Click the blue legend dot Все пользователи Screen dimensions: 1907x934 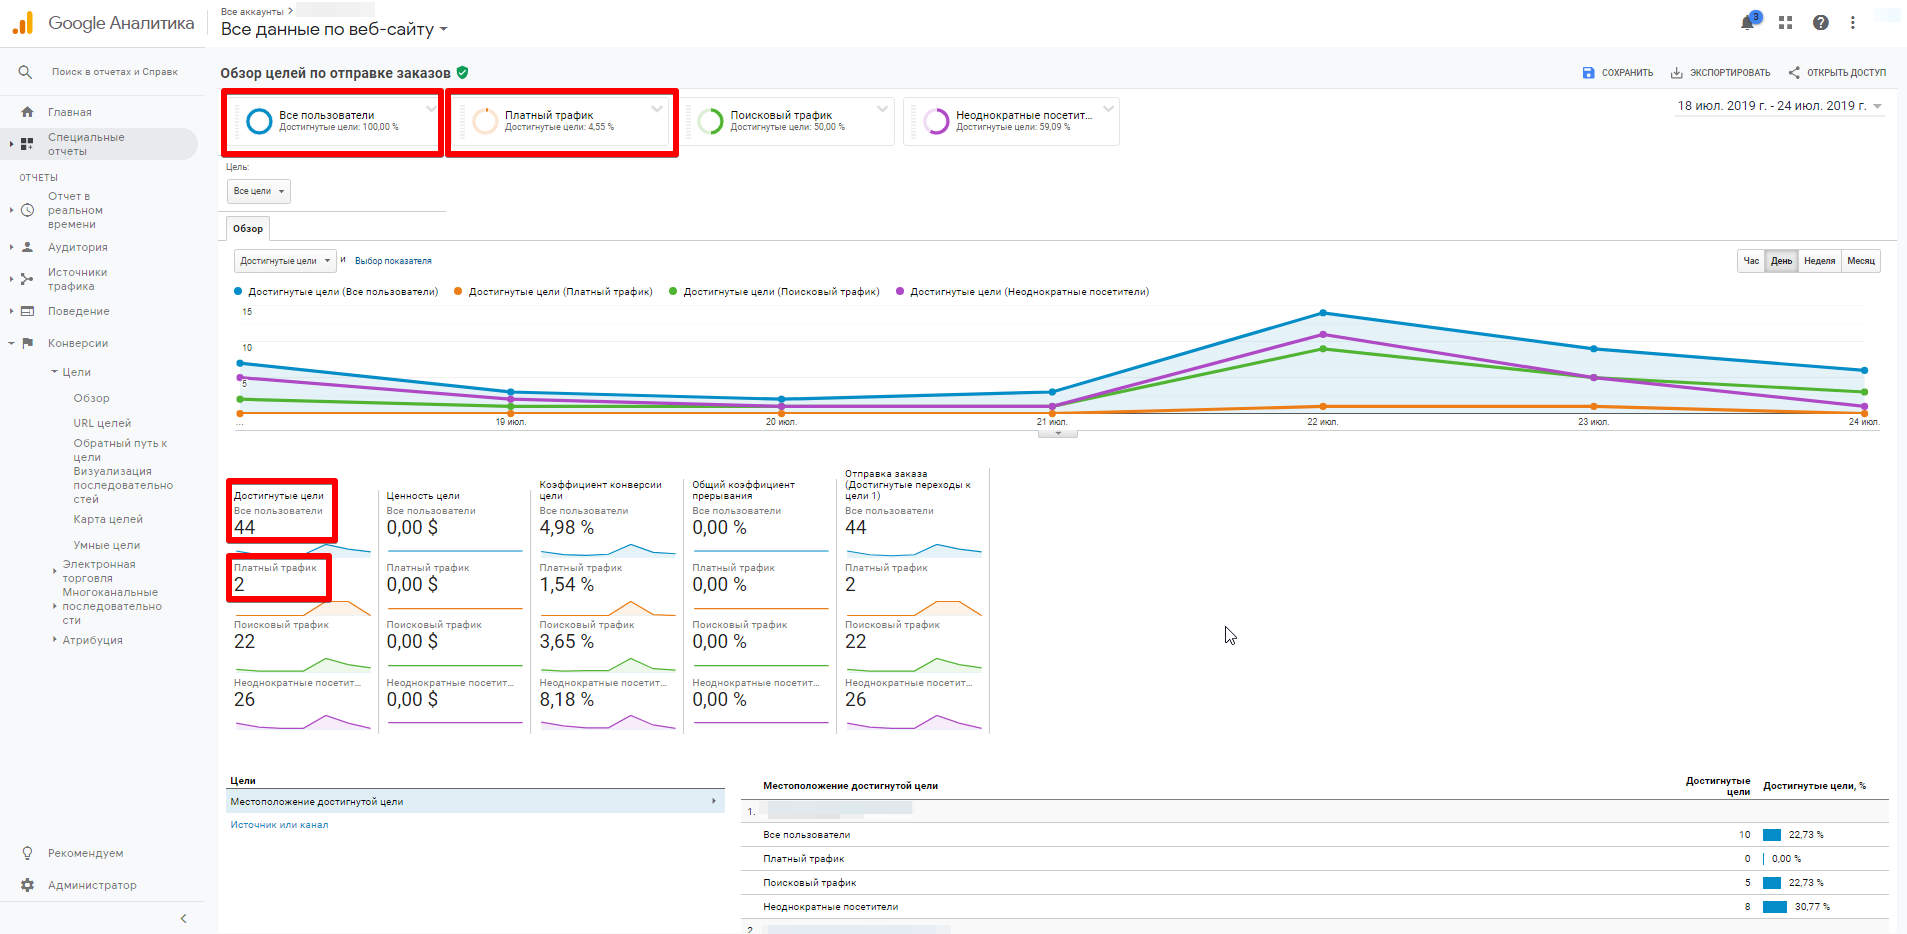[x=238, y=292]
